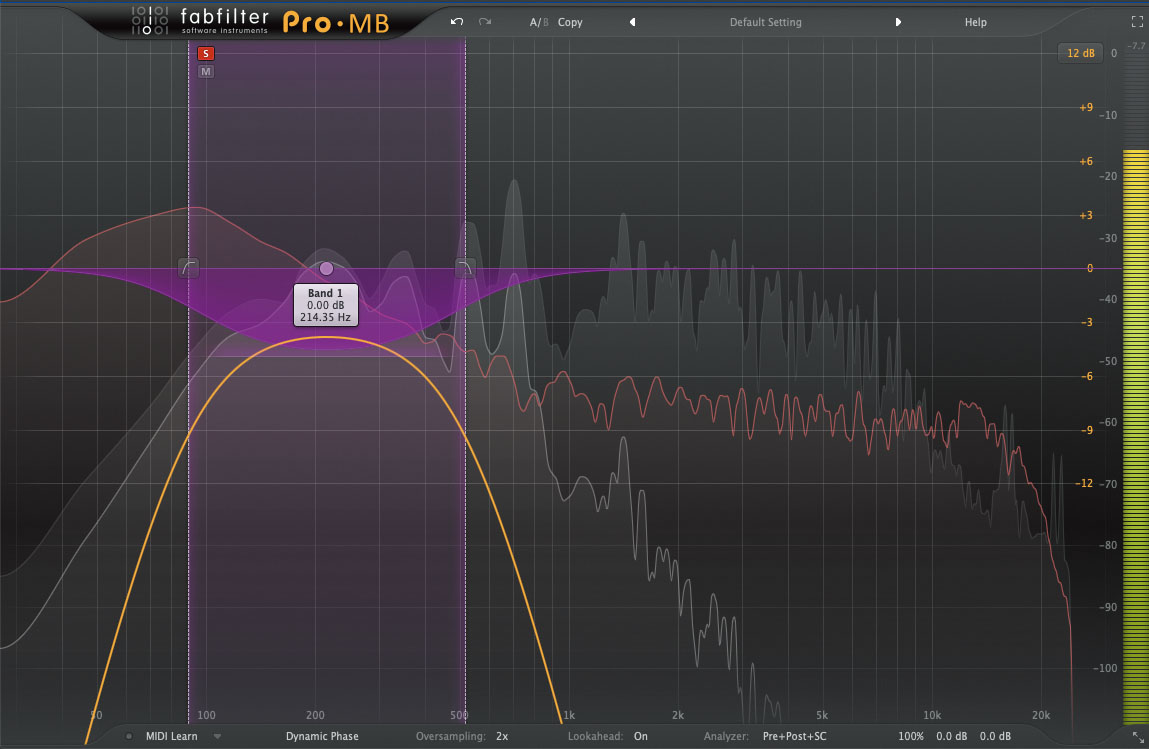Click the Copy A/B button
Screen dimensions: 1149x749
pos(570,22)
